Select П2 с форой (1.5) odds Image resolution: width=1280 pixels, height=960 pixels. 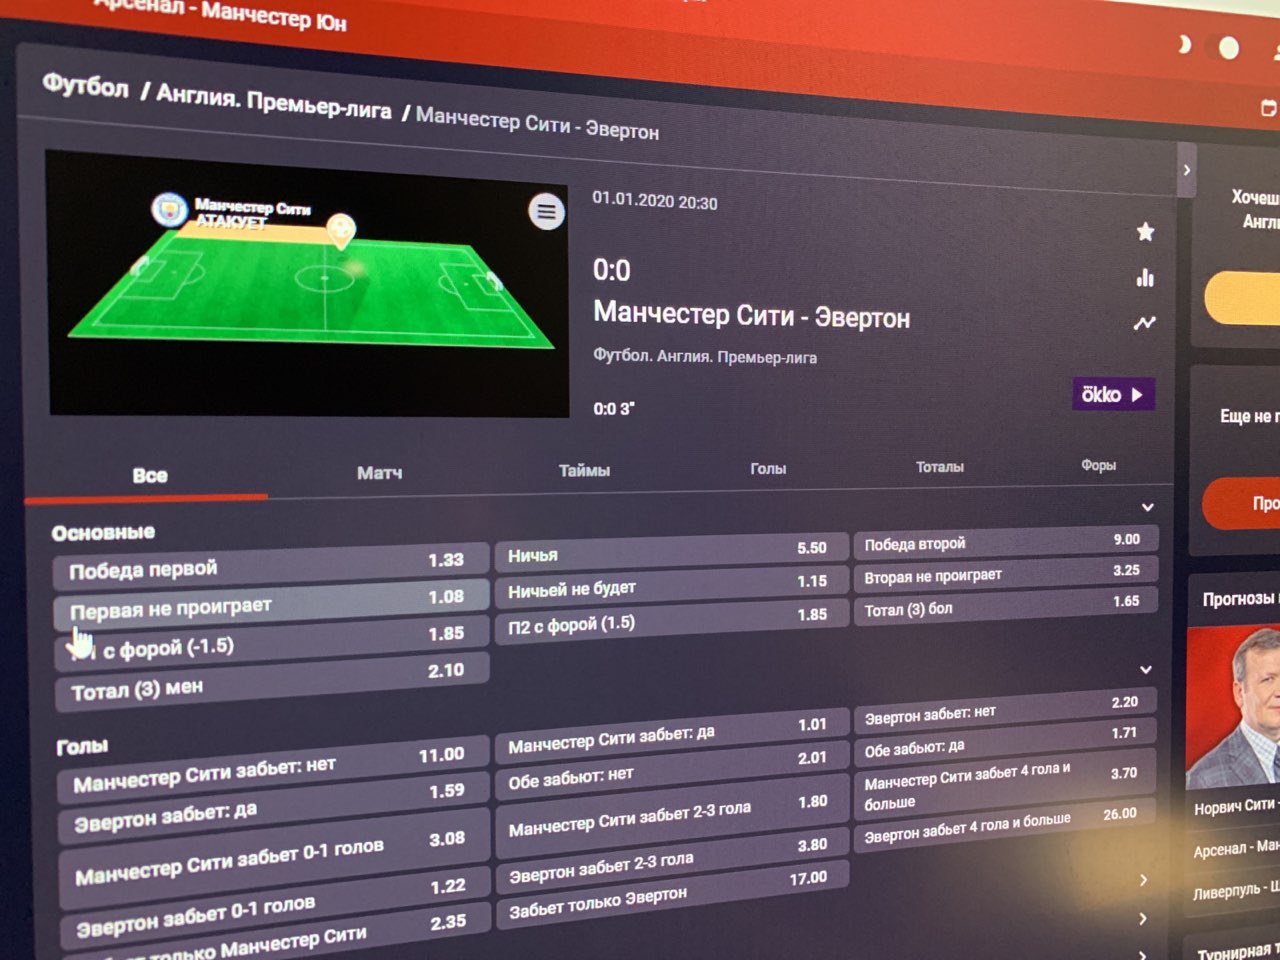(672, 620)
